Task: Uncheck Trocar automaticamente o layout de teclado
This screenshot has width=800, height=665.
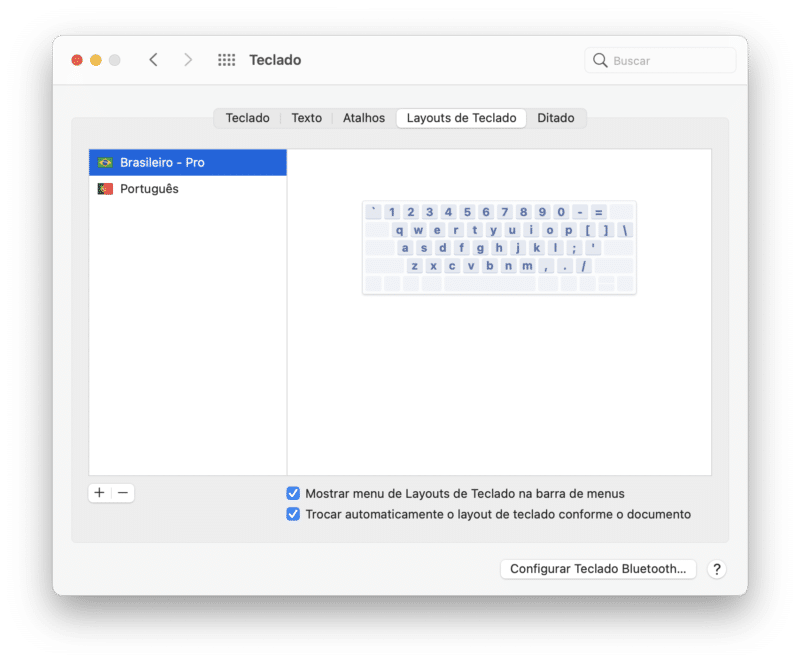Action: pos(293,514)
